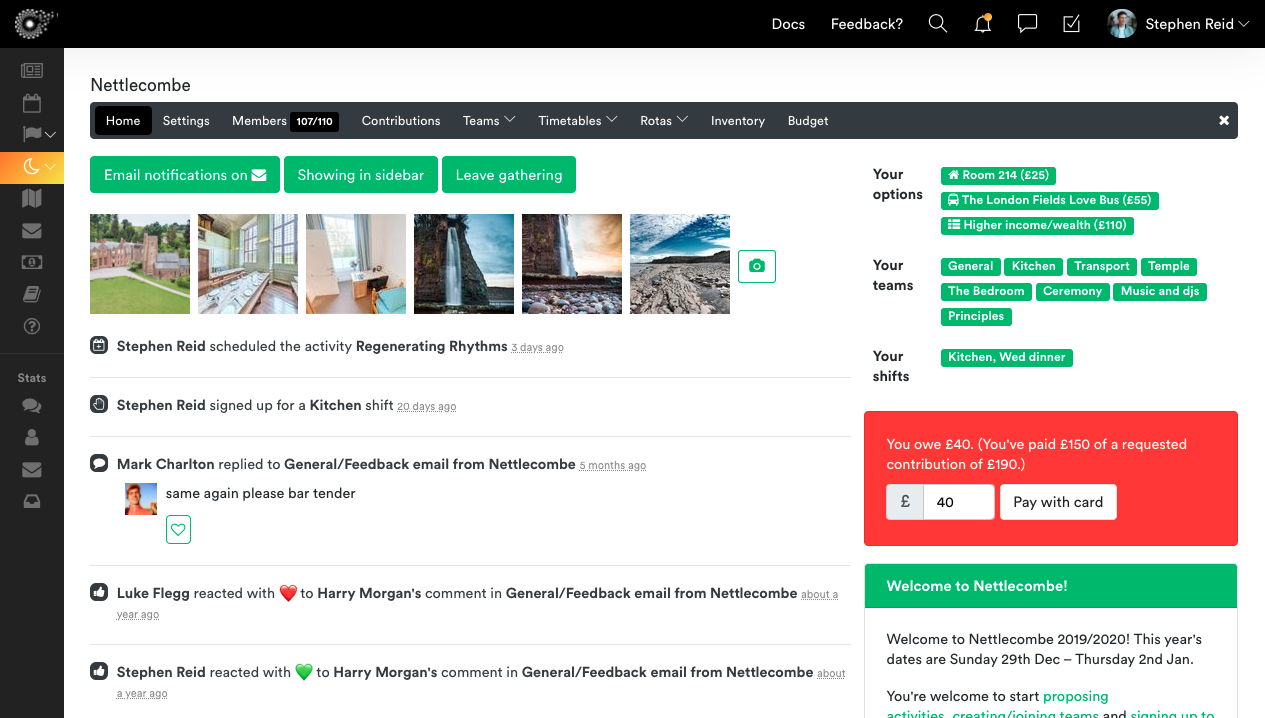Viewport: 1265px width, 718px height.
Task: Click the payment amount input field
Action: point(958,502)
